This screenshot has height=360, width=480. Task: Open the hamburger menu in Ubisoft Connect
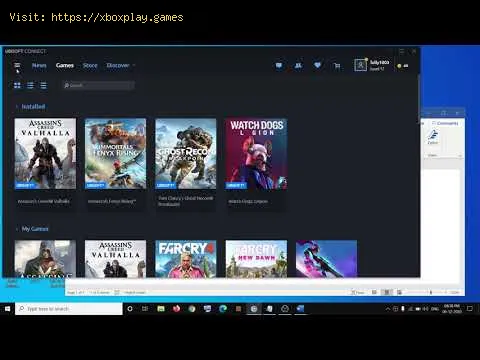coord(17,65)
